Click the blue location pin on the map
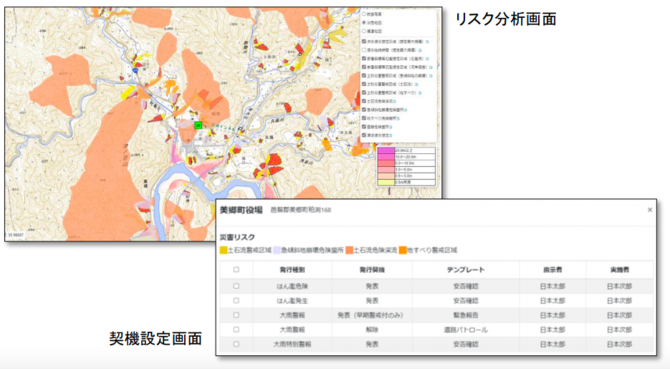This screenshot has height=369, width=670. pos(135,70)
